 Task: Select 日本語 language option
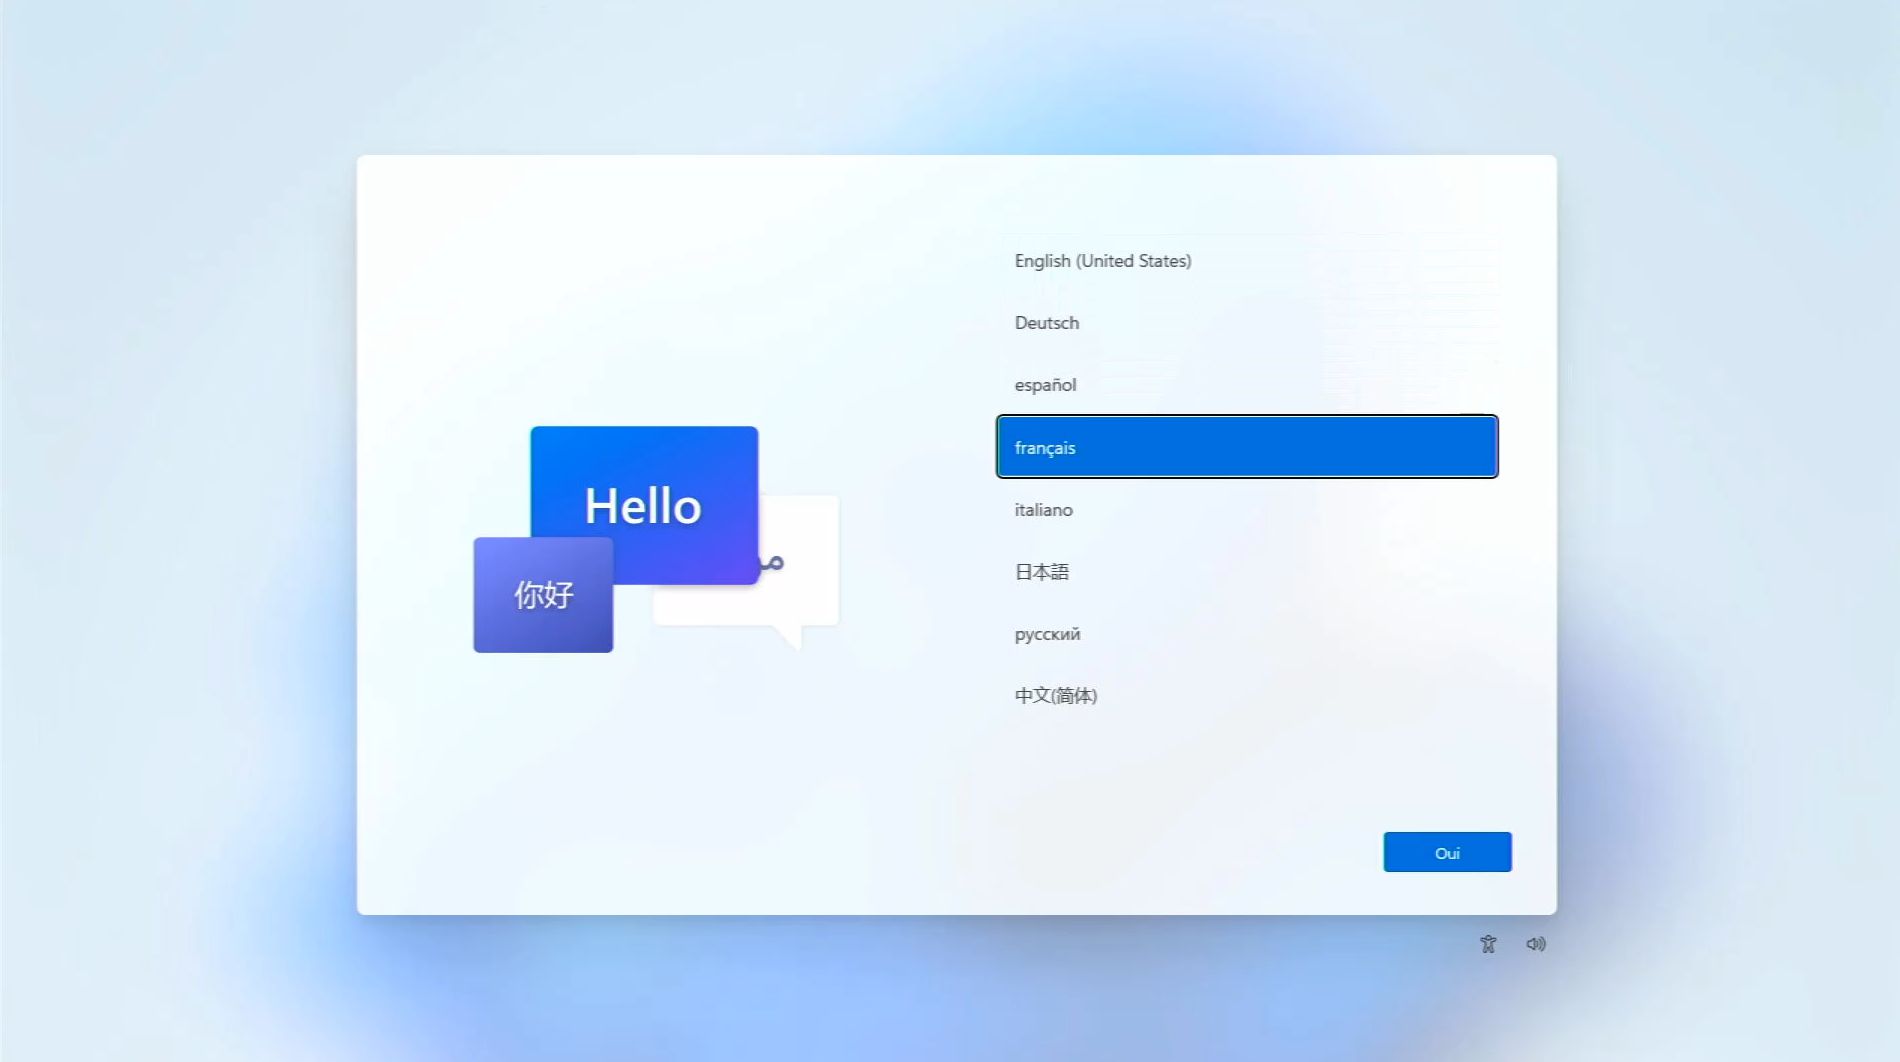coord(1247,572)
